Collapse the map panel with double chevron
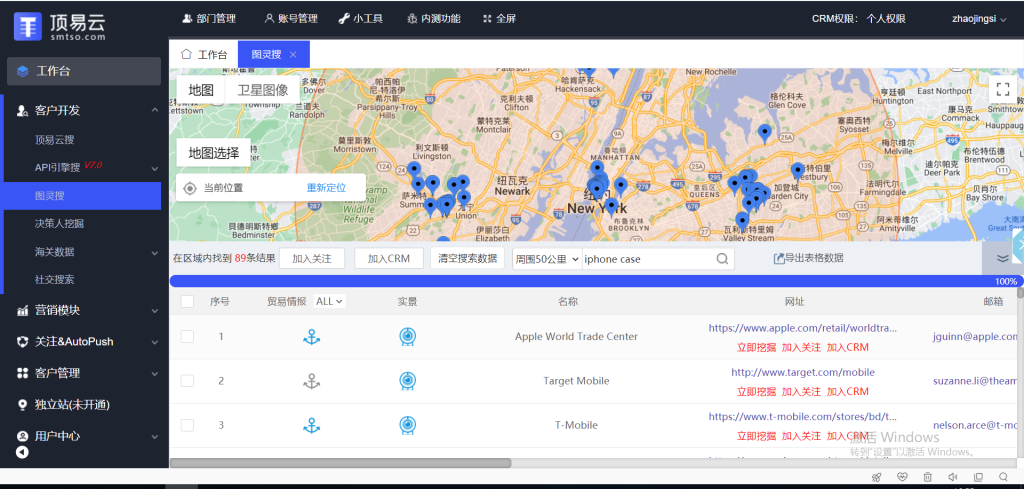 point(1002,258)
